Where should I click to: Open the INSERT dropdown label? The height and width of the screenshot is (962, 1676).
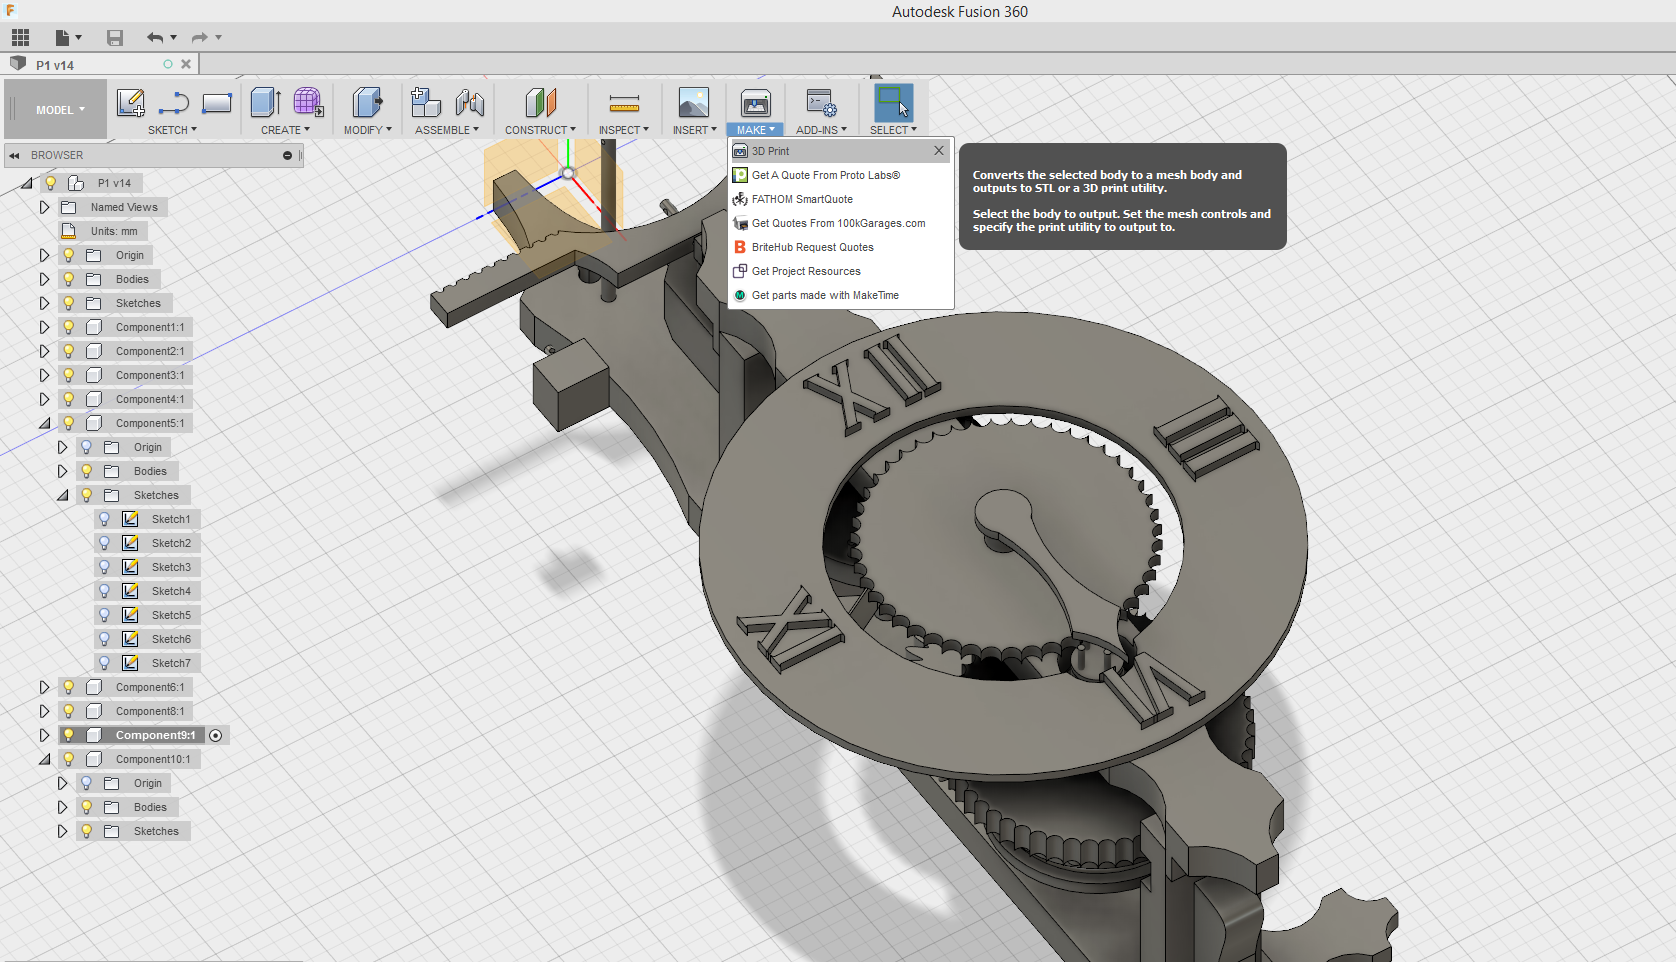click(694, 130)
